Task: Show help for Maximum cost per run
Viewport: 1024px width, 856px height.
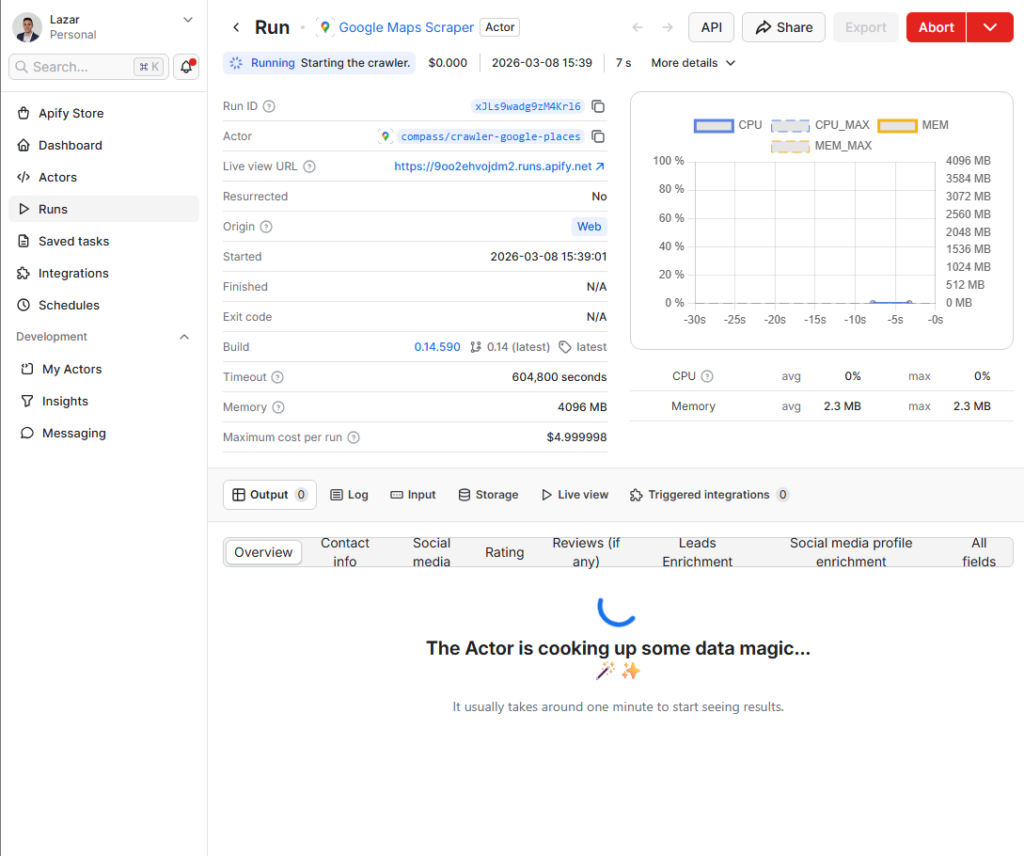Action: 353,437
